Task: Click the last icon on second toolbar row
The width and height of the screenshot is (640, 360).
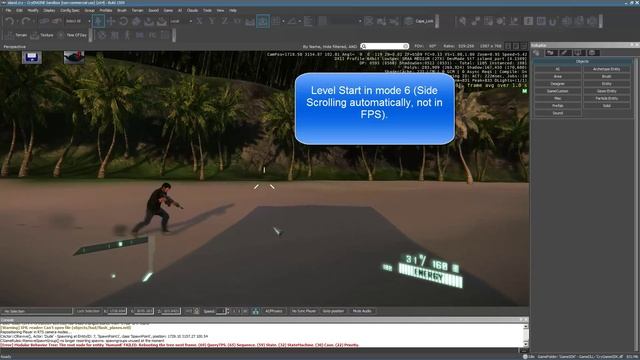Action: [x=165, y=36]
